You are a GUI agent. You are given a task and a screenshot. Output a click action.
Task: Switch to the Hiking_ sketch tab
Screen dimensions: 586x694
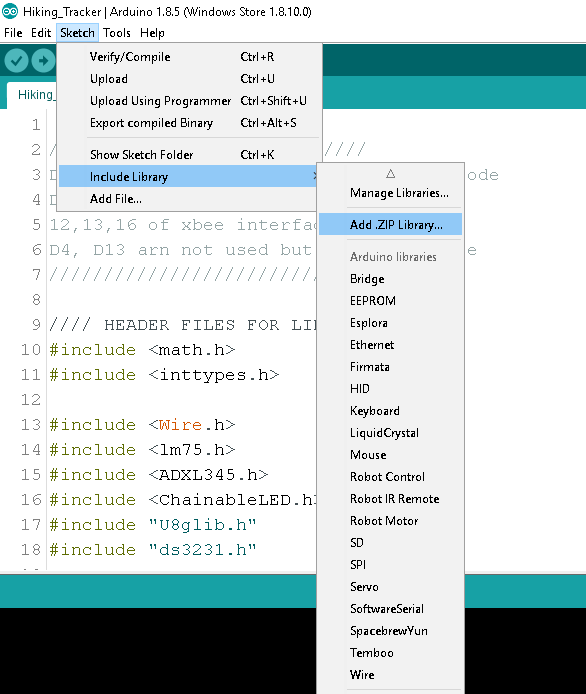pyautogui.click(x=32, y=95)
